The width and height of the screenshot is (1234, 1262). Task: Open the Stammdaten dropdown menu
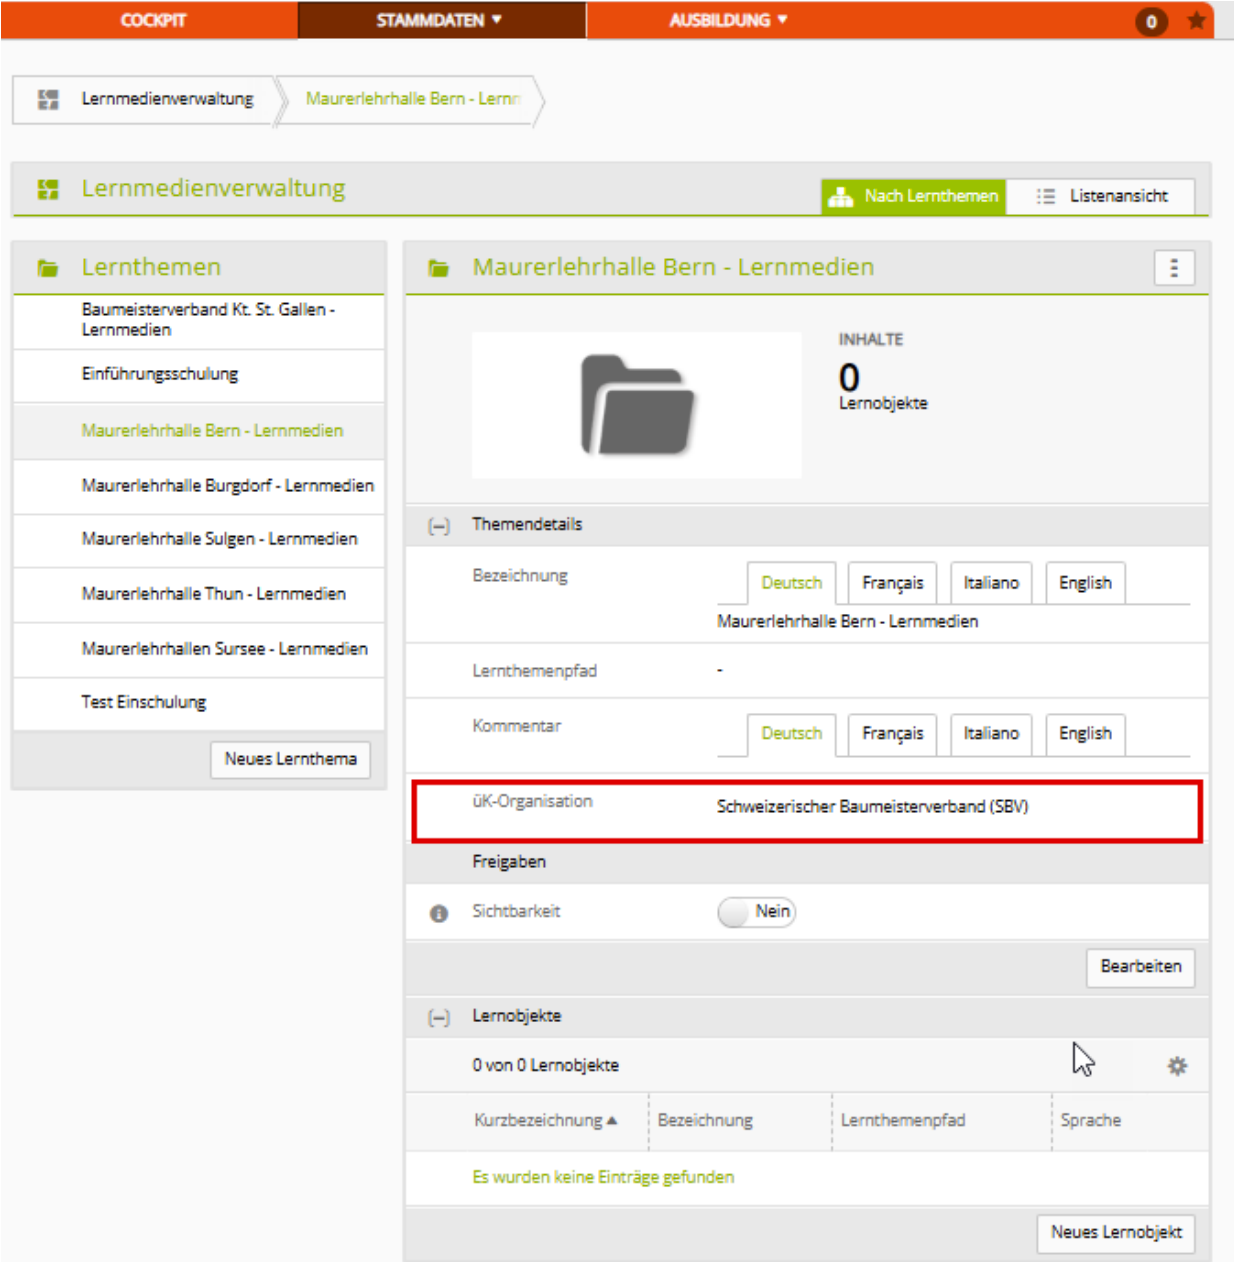coord(440,20)
